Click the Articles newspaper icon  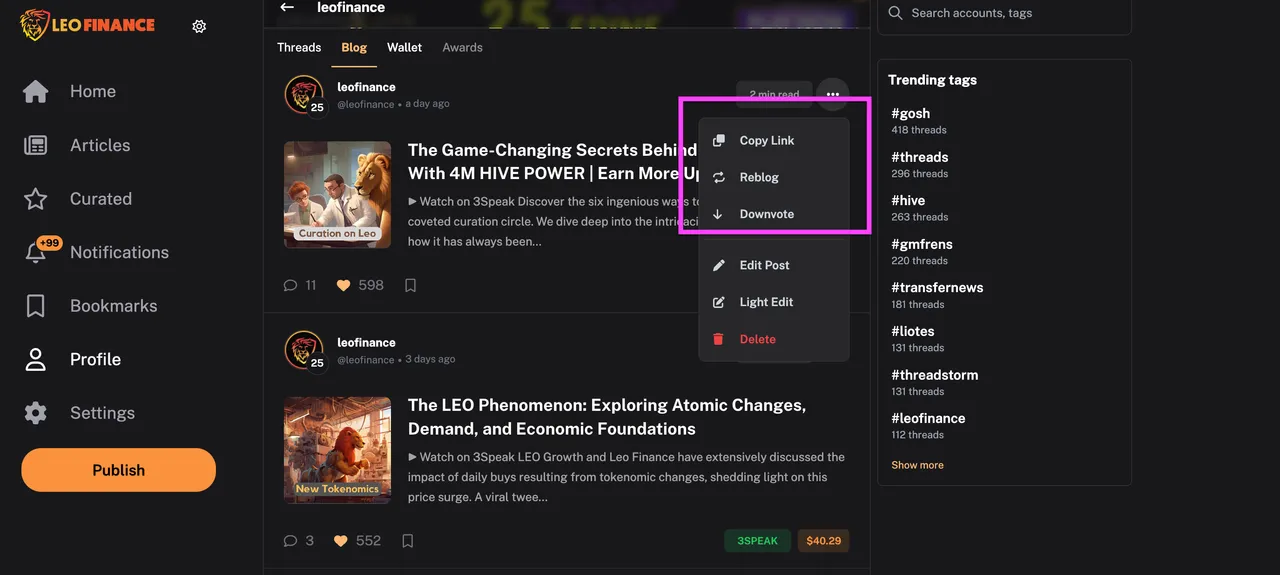pyautogui.click(x=36, y=145)
